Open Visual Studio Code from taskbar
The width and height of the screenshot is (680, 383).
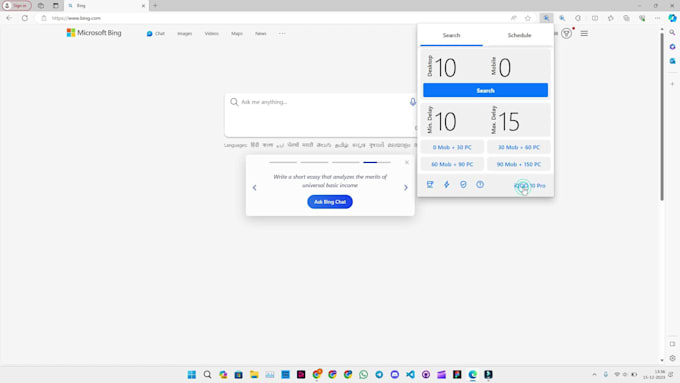410,375
